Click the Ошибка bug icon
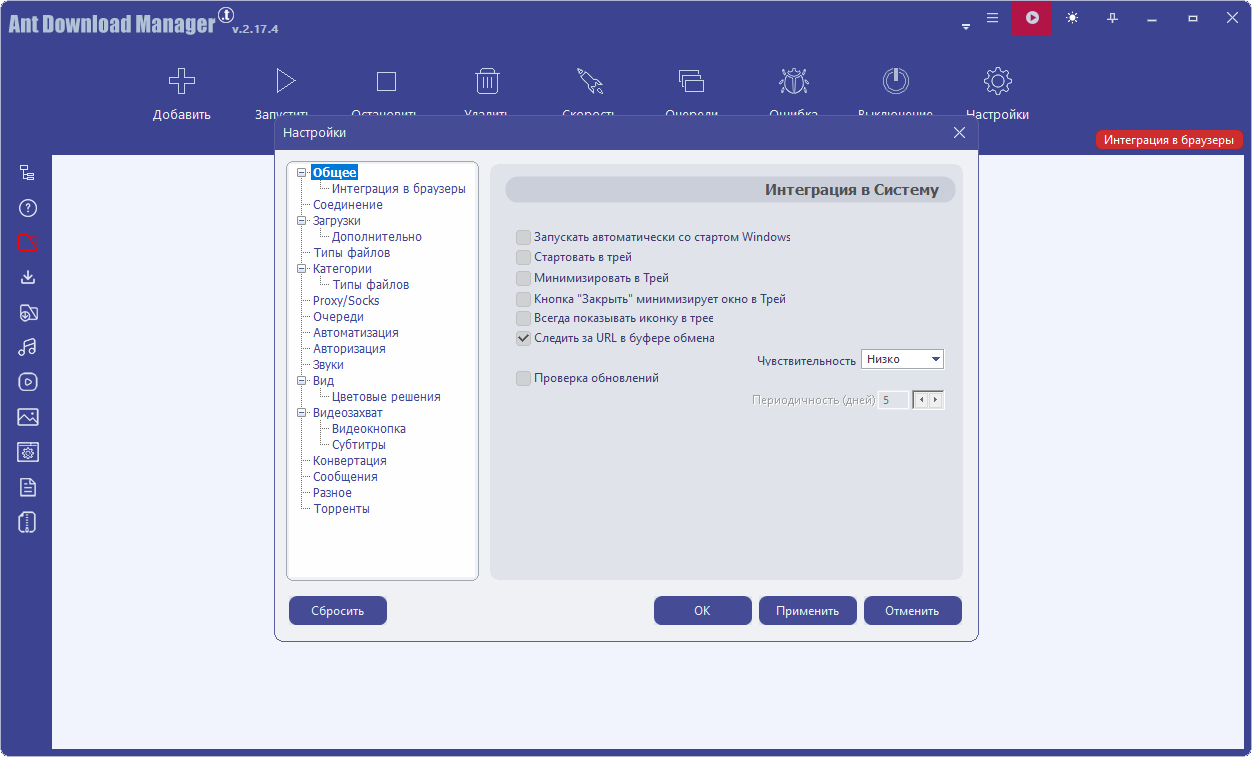 (x=794, y=81)
